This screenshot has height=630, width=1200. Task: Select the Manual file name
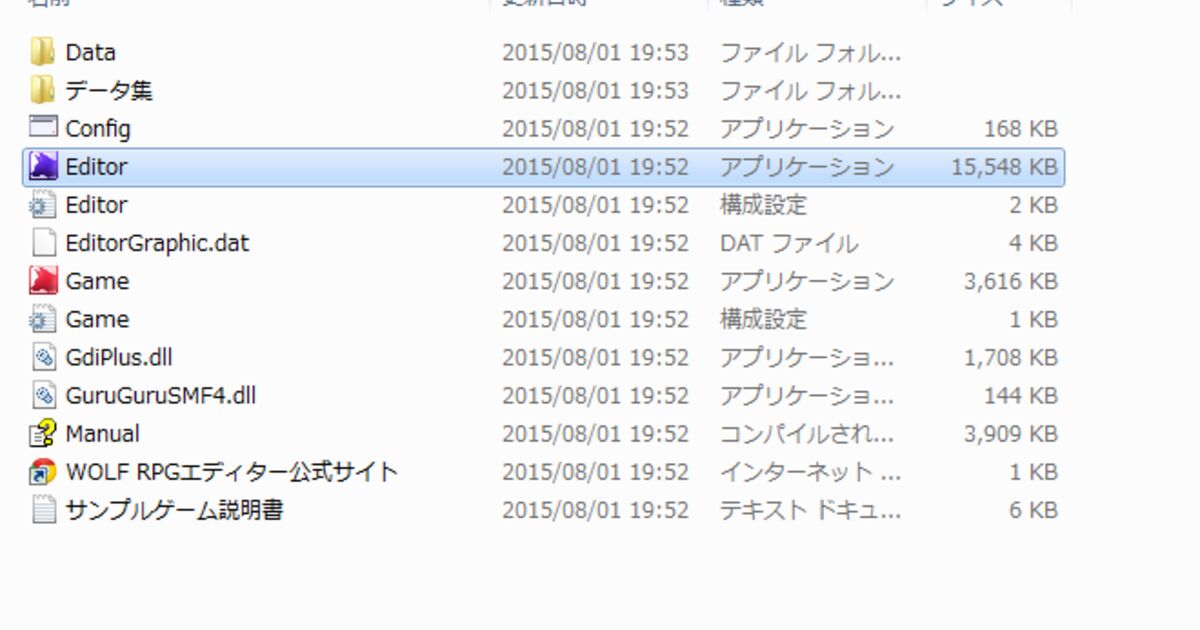102,434
